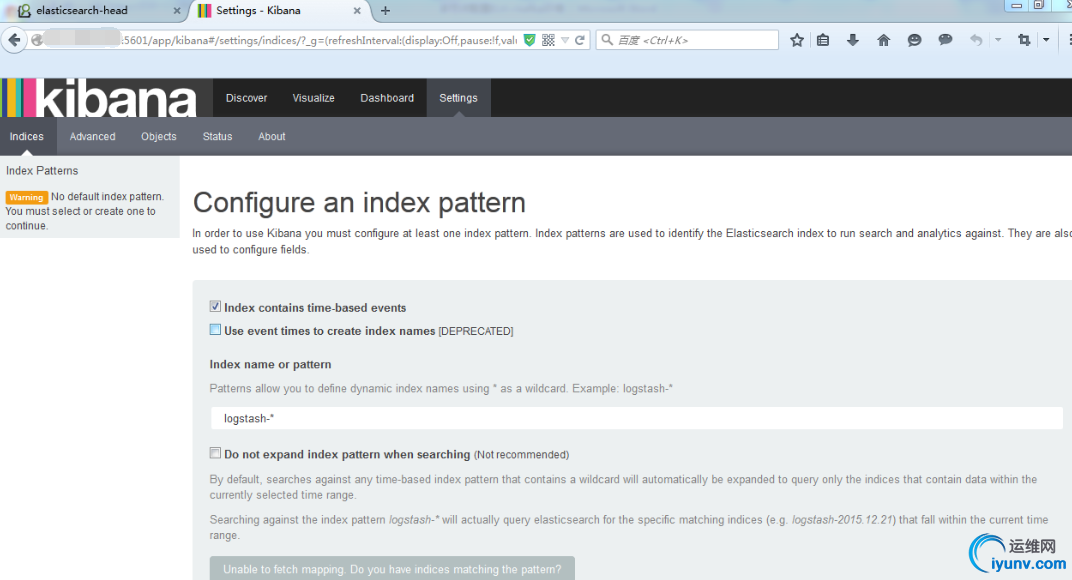The height and width of the screenshot is (580, 1072).
Task: Select the Advanced settings tab
Action: coord(92,136)
